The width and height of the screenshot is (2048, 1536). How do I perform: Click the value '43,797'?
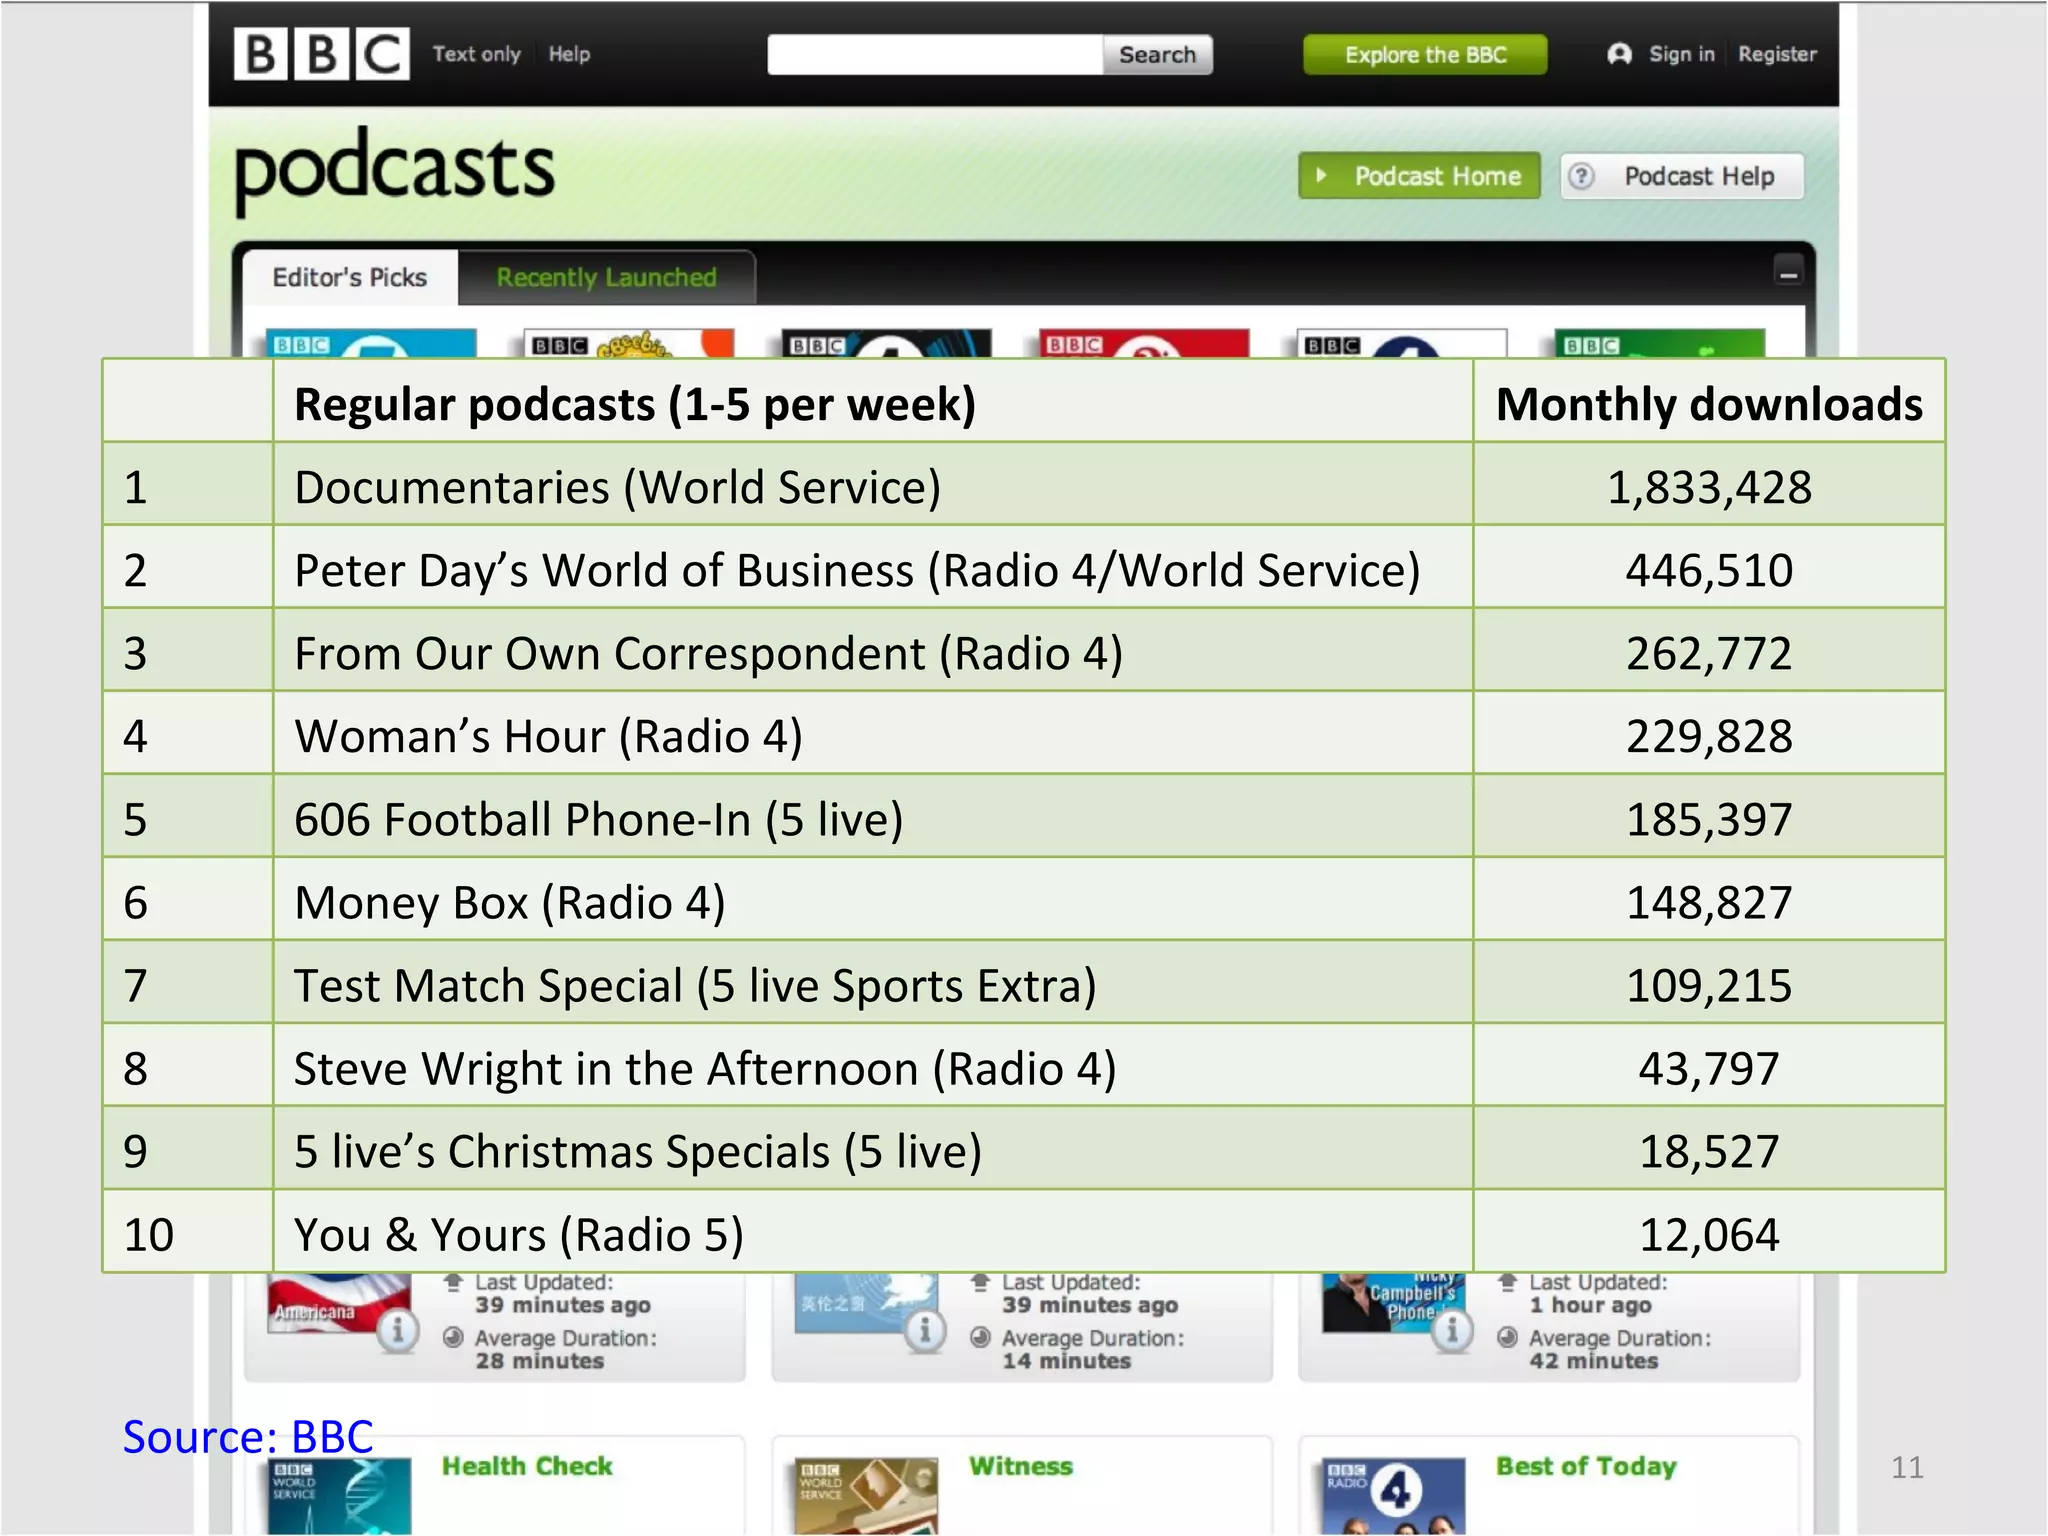tap(1709, 1068)
